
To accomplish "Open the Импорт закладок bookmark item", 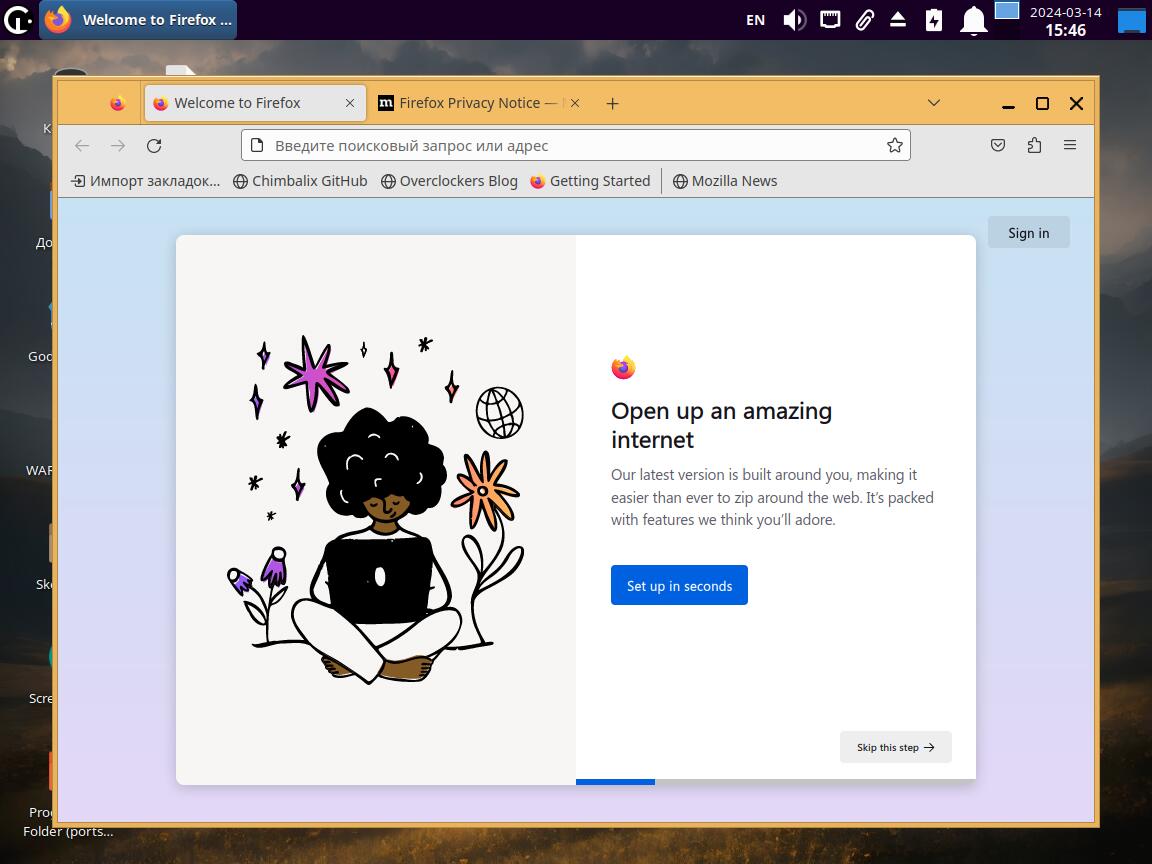I will pos(145,181).
